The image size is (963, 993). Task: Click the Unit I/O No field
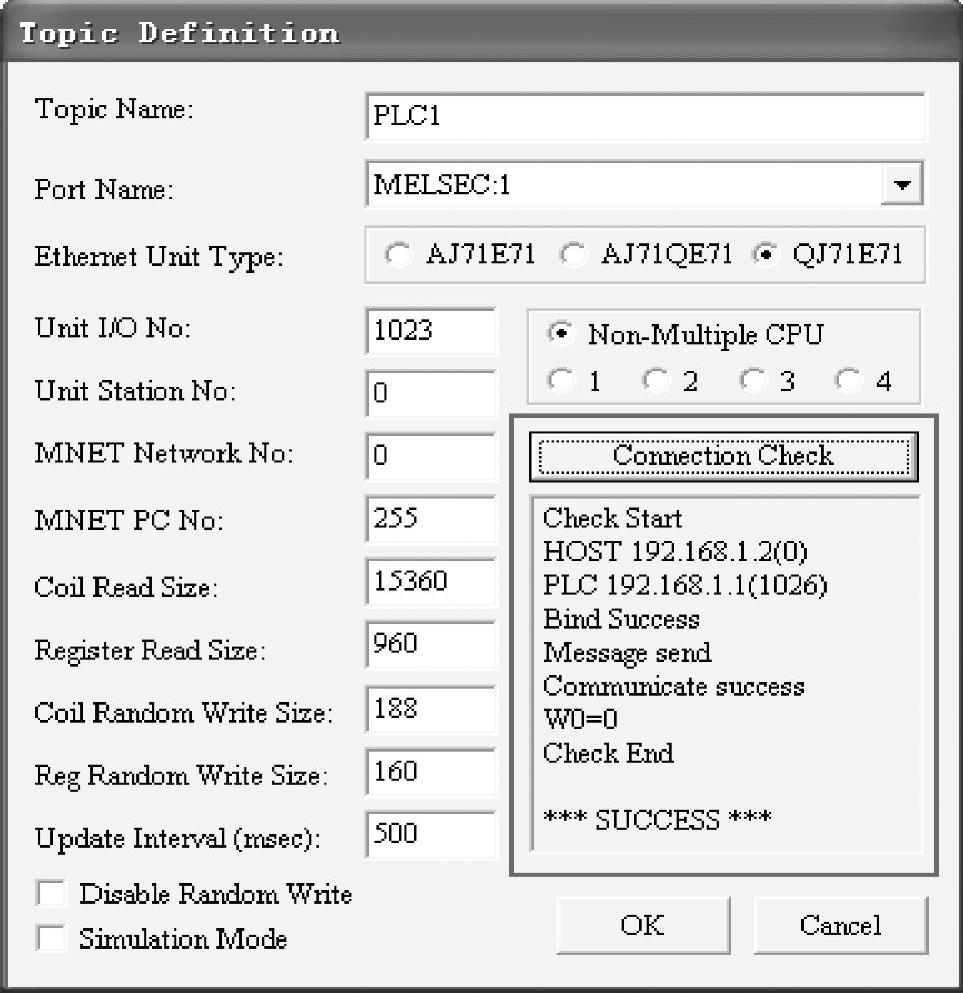coord(430,332)
